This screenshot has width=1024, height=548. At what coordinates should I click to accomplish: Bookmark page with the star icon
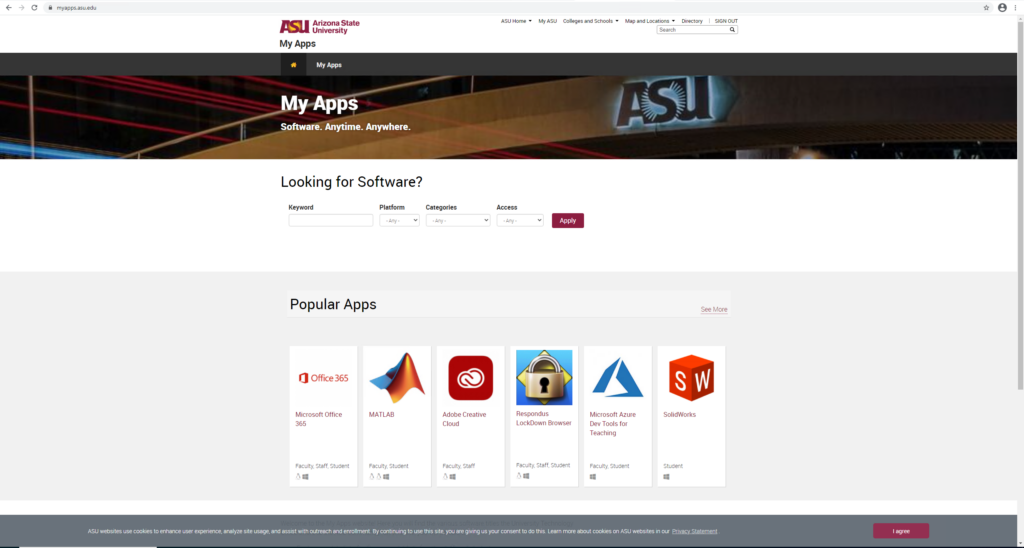pos(986,8)
